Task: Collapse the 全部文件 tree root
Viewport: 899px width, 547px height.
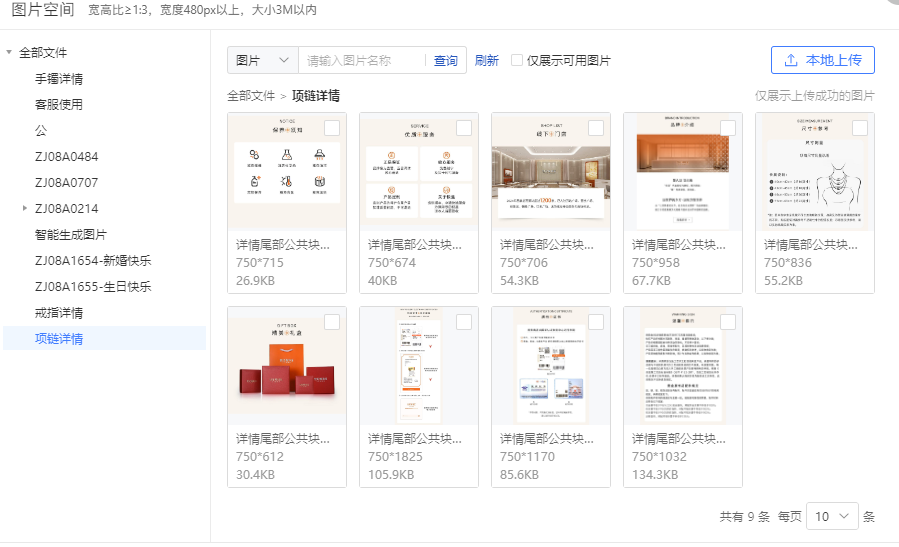Action: [9, 52]
